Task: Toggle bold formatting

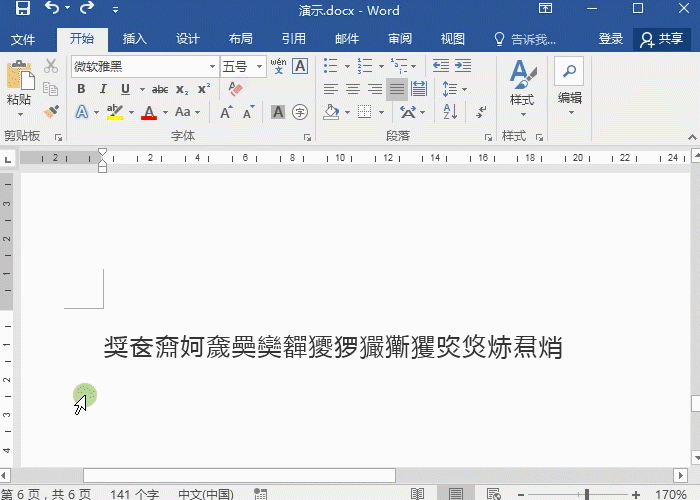Action: [x=81, y=89]
